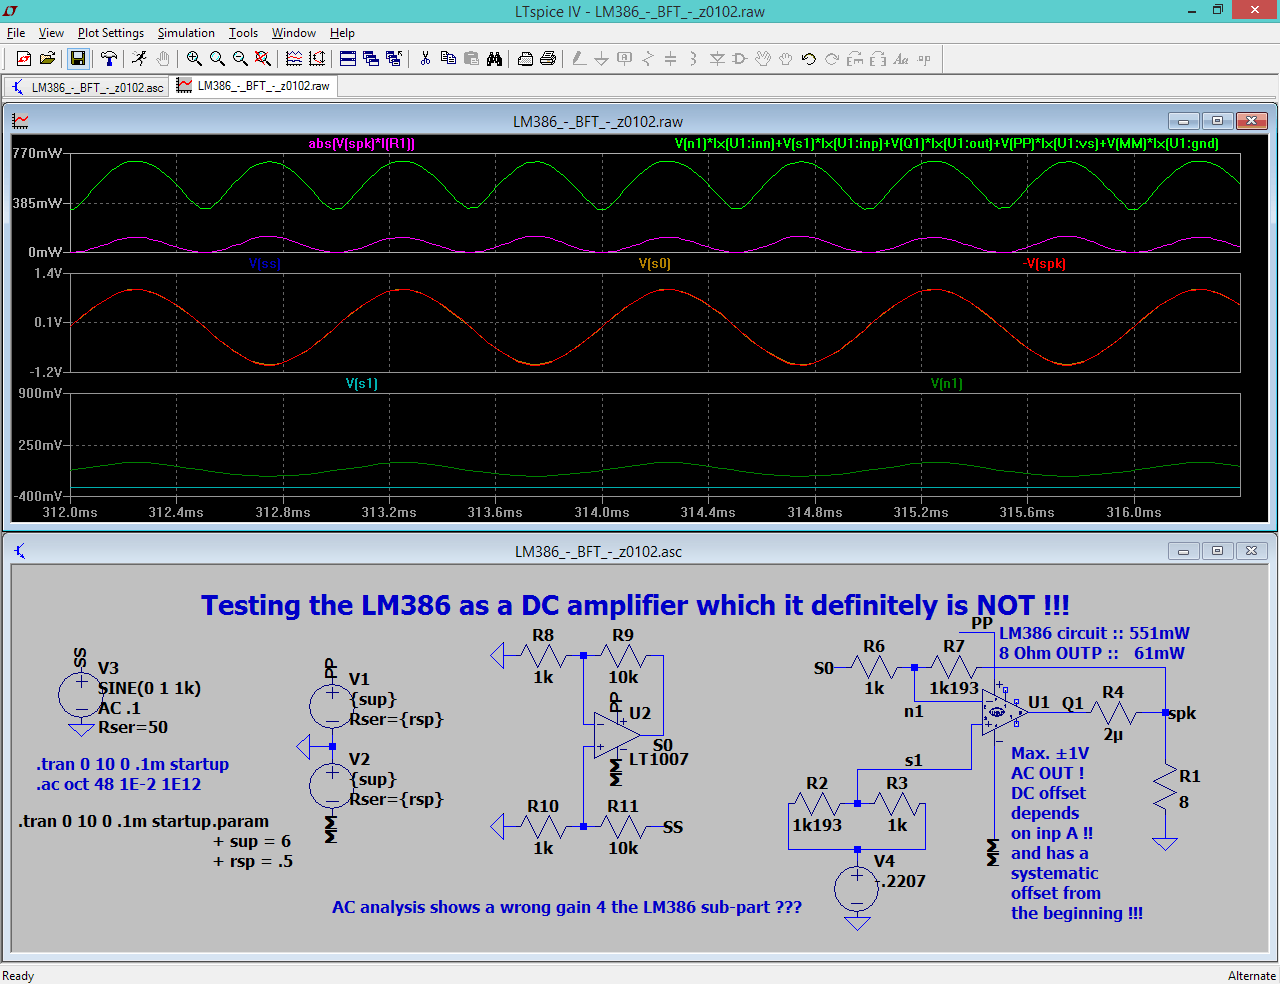The image size is (1280, 984).
Task: Click the '.ac oct 48 1E-2 1E12' directive
Action: point(119,784)
